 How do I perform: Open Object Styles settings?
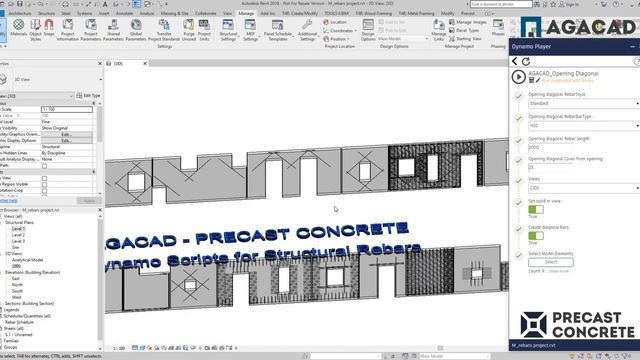[x=36, y=29]
